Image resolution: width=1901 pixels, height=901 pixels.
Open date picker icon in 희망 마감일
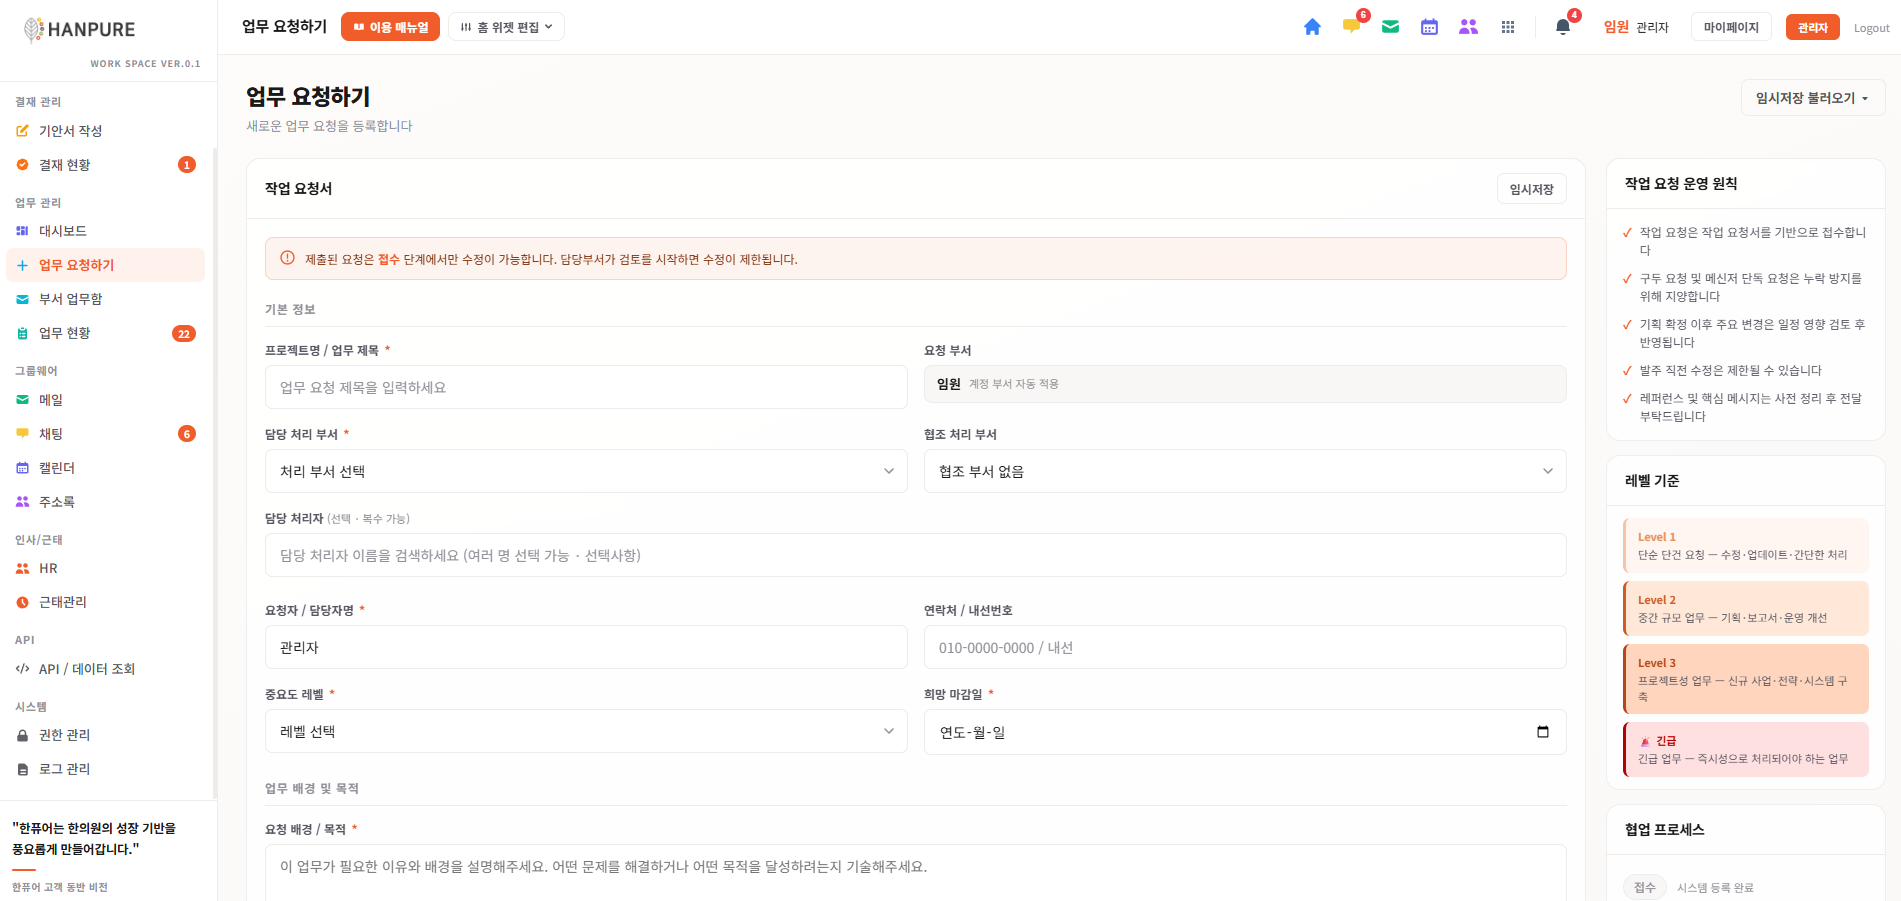pos(1542,732)
